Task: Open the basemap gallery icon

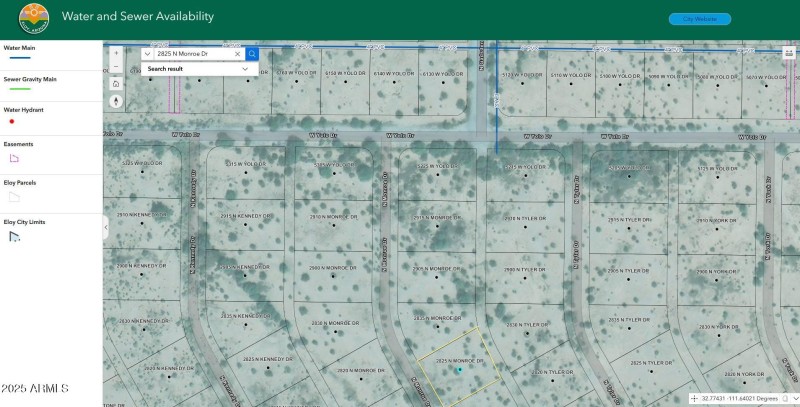Action: click(x=788, y=54)
